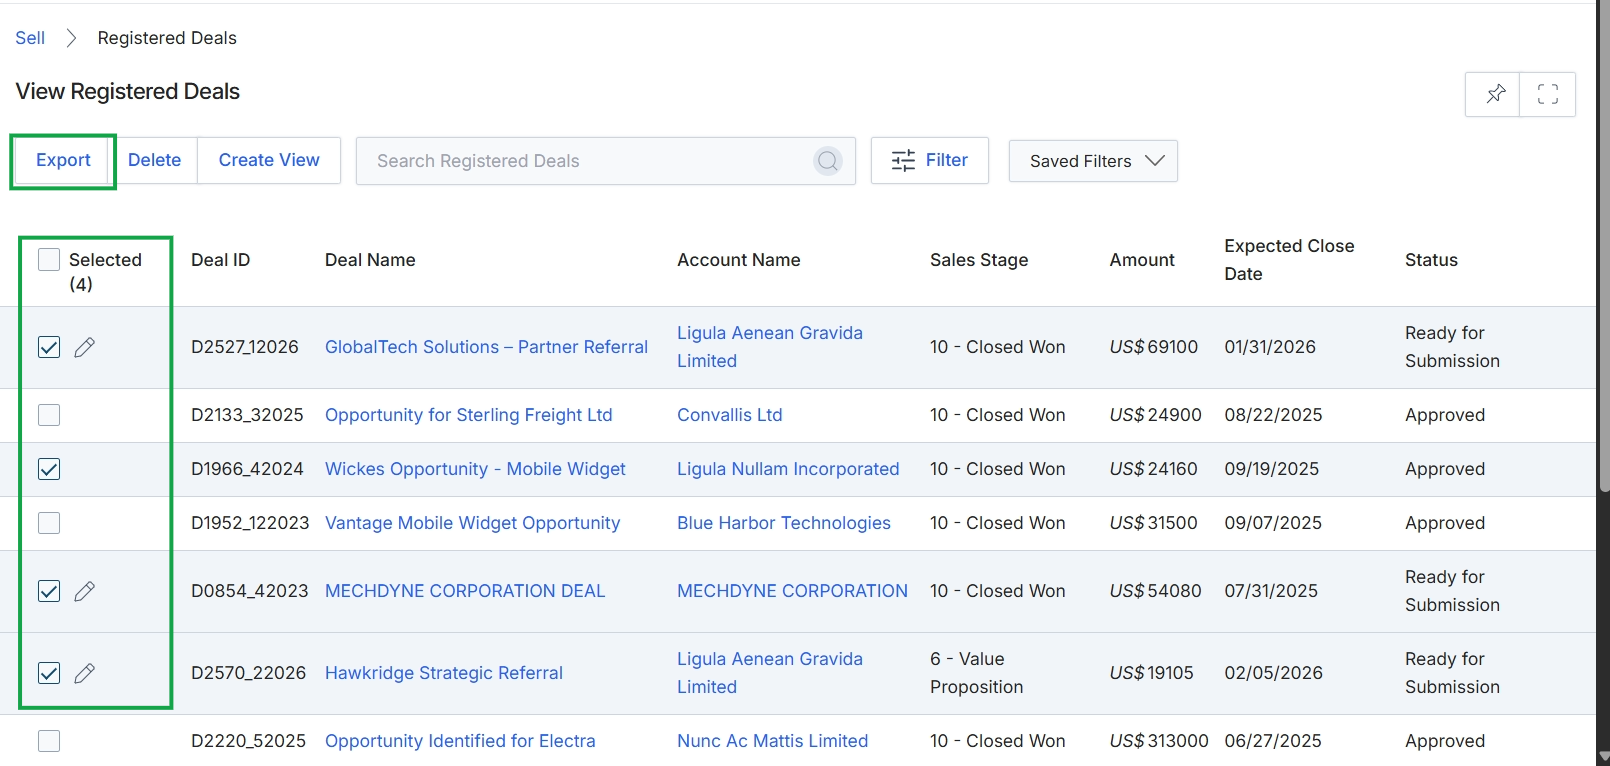This screenshot has height=766, width=1610.
Task: Open the Convallis Ltd account
Action: coord(730,415)
